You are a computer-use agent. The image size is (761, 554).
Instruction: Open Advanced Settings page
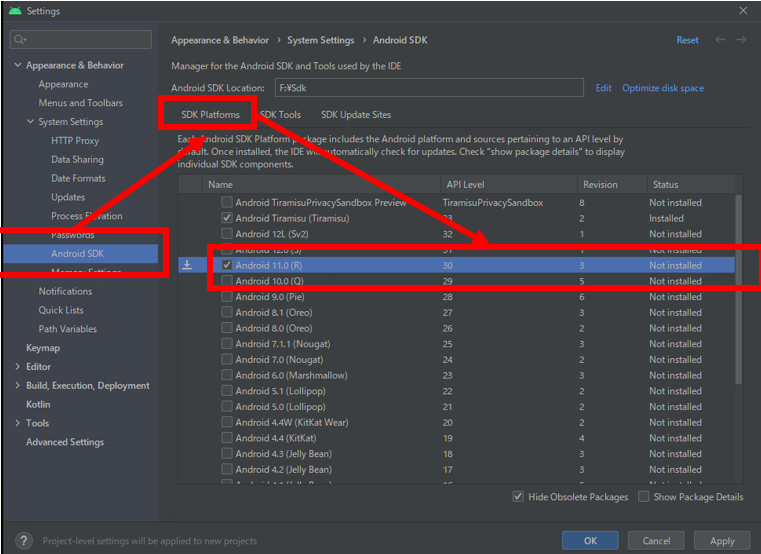click(x=65, y=442)
